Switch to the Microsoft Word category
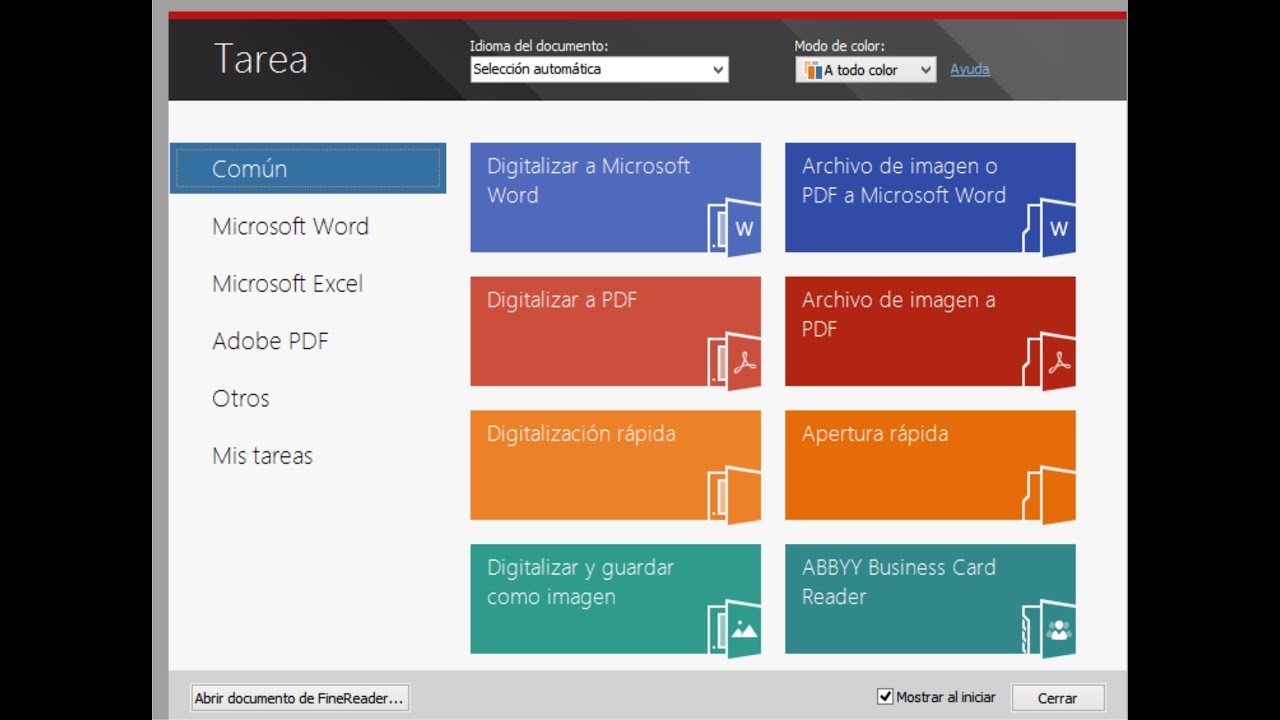This screenshot has height=720, width=1280. (290, 226)
